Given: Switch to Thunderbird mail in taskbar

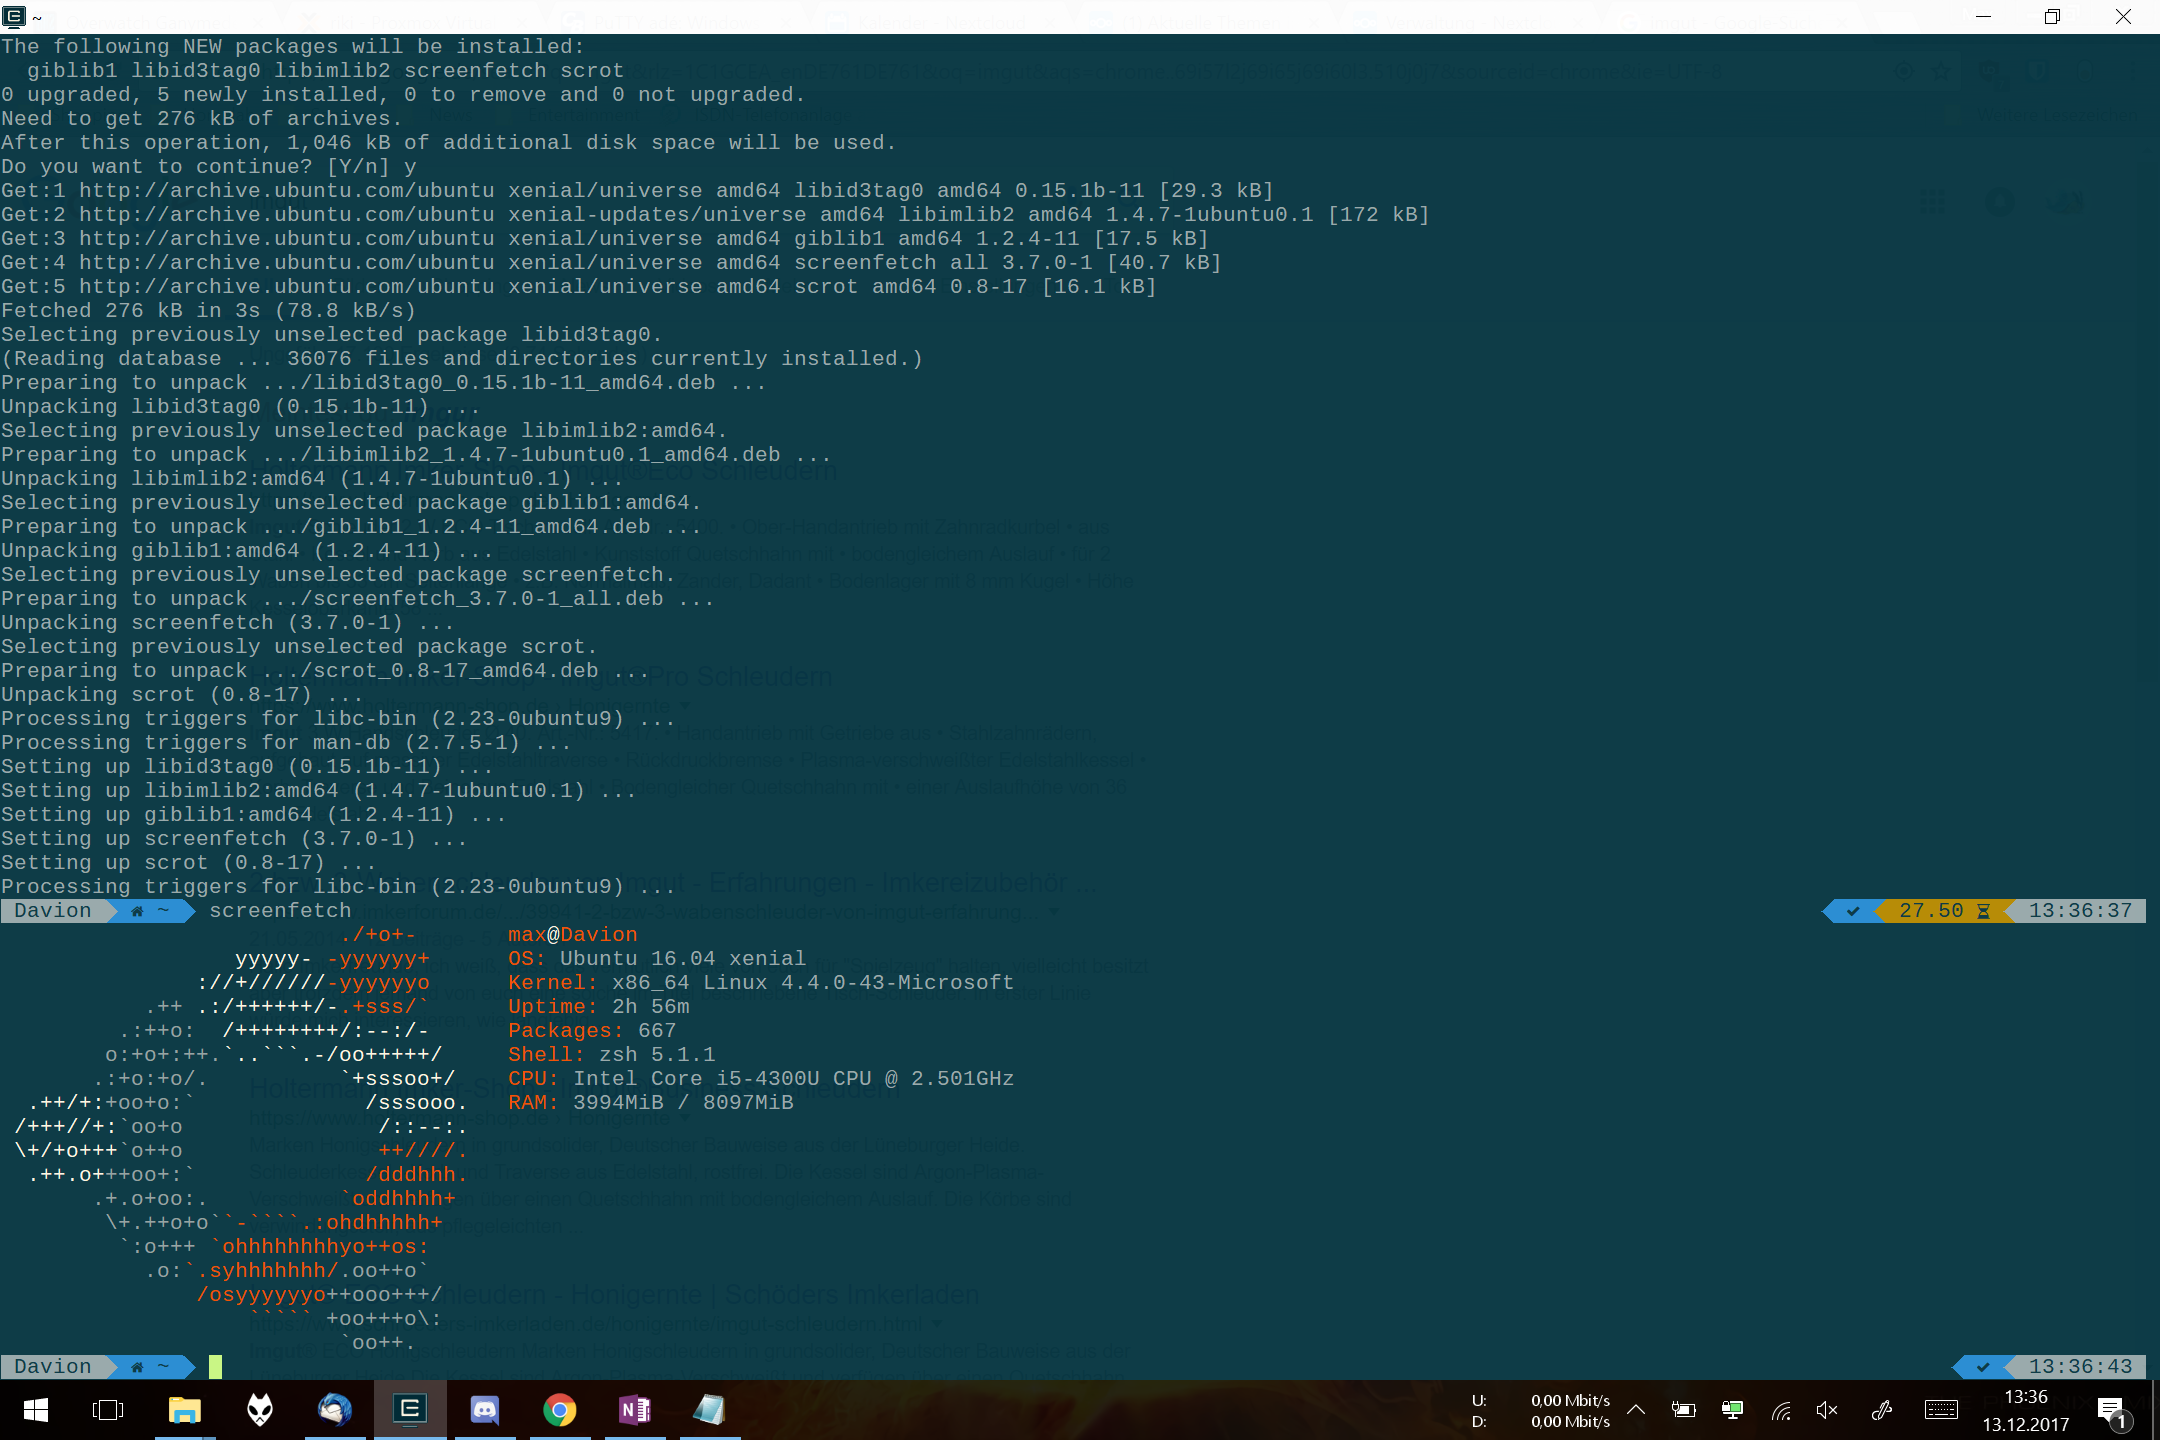Looking at the screenshot, I should pyautogui.click(x=335, y=1410).
